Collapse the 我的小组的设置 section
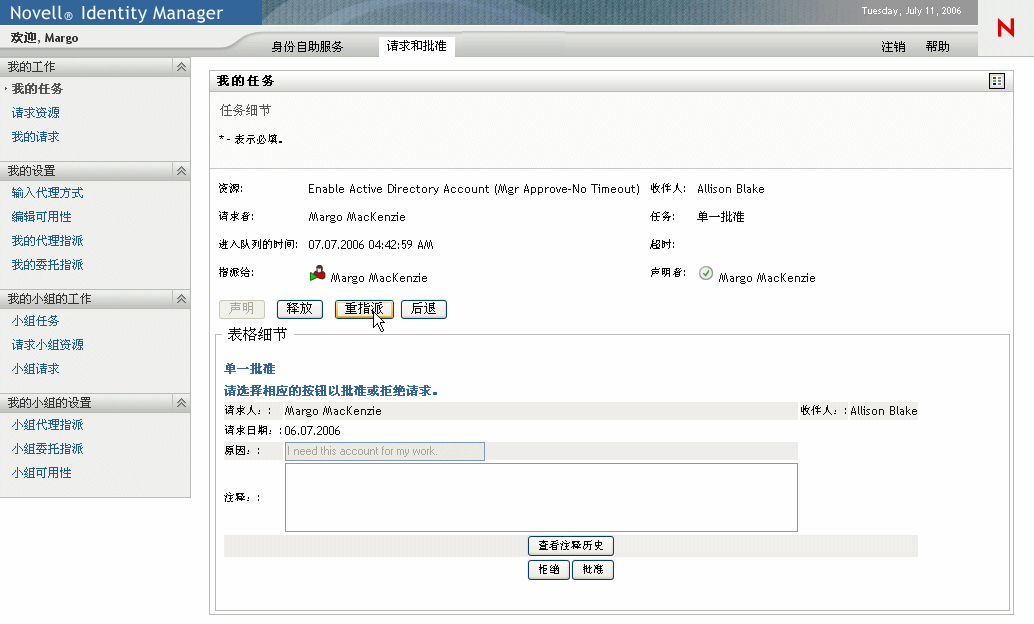The height and width of the screenshot is (624, 1034). (181, 403)
